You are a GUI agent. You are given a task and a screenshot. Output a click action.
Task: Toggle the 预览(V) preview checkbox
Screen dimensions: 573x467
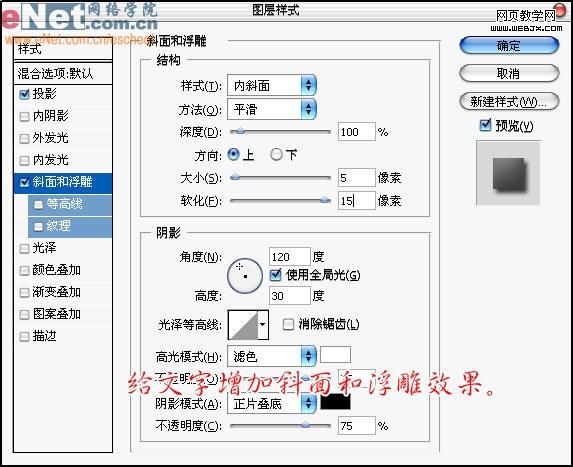485,125
